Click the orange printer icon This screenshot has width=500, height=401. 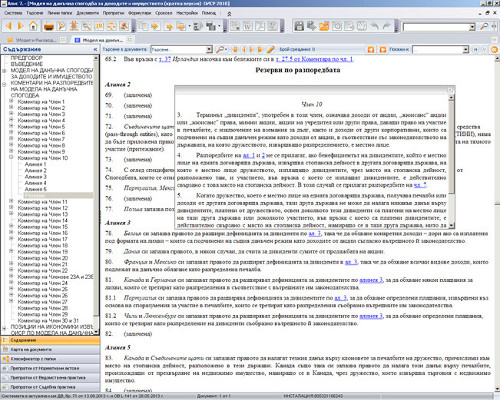(x=49, y=26)
